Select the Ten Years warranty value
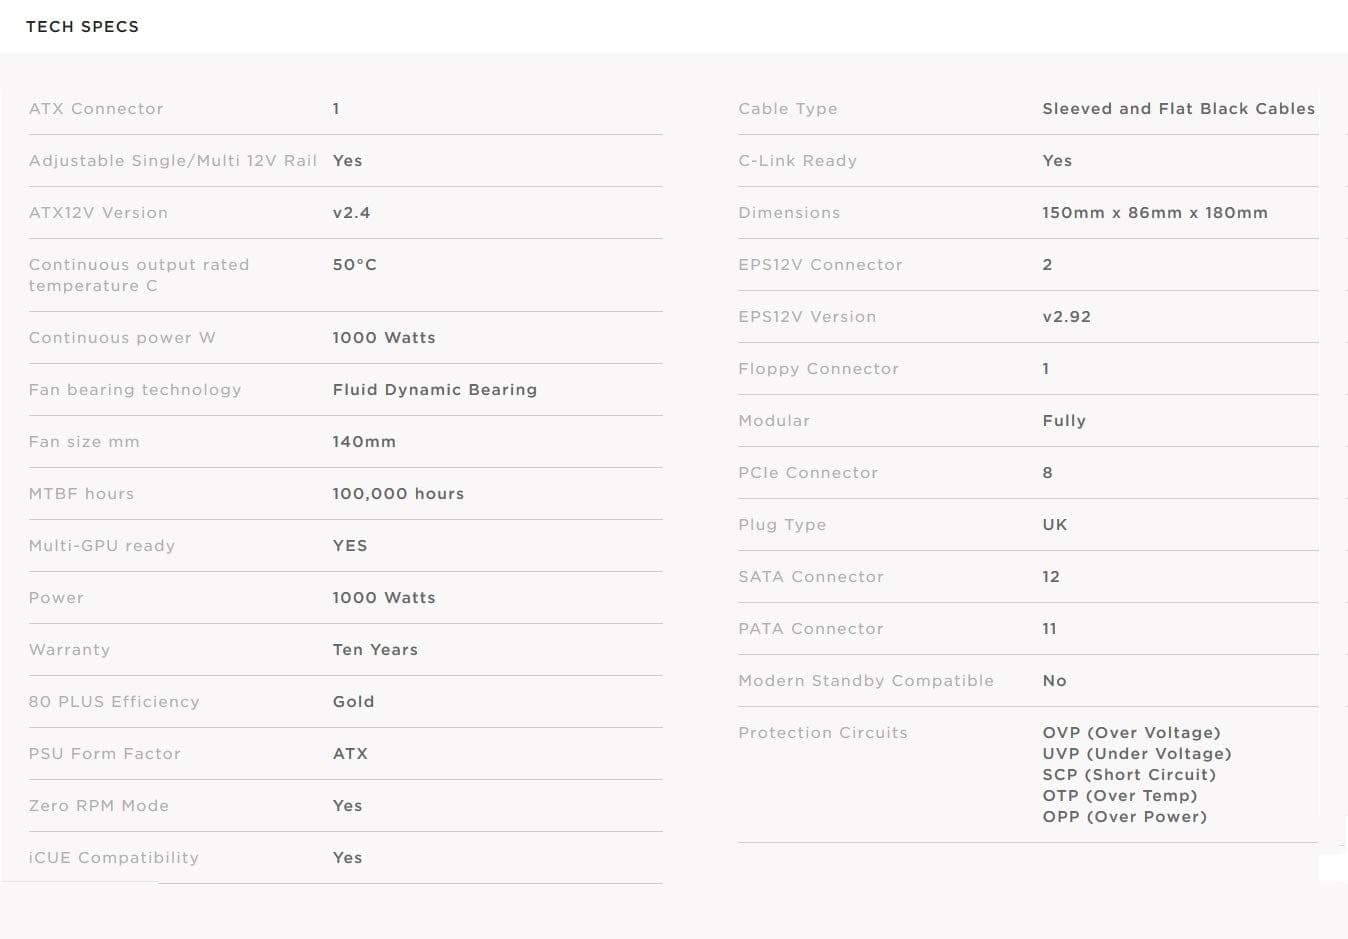 click(375, 650)
